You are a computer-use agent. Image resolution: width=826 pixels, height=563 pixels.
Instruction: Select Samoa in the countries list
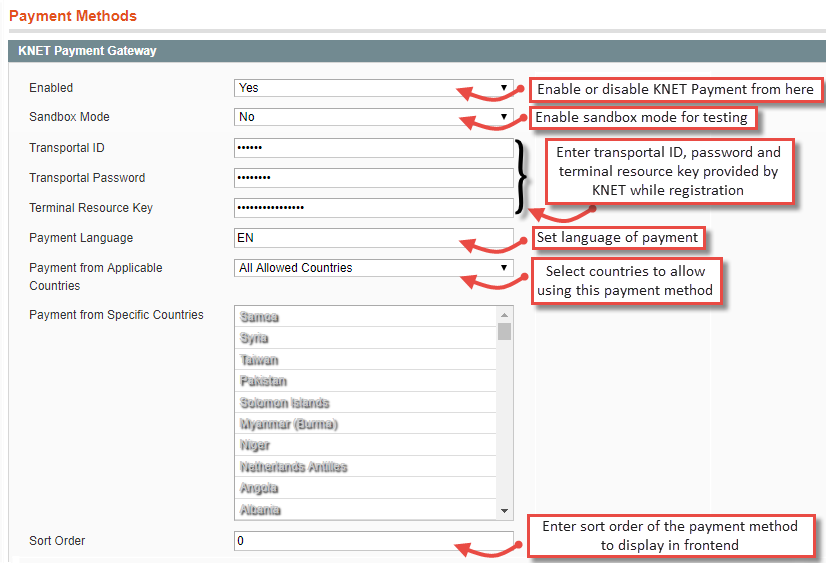pos(366,317)
